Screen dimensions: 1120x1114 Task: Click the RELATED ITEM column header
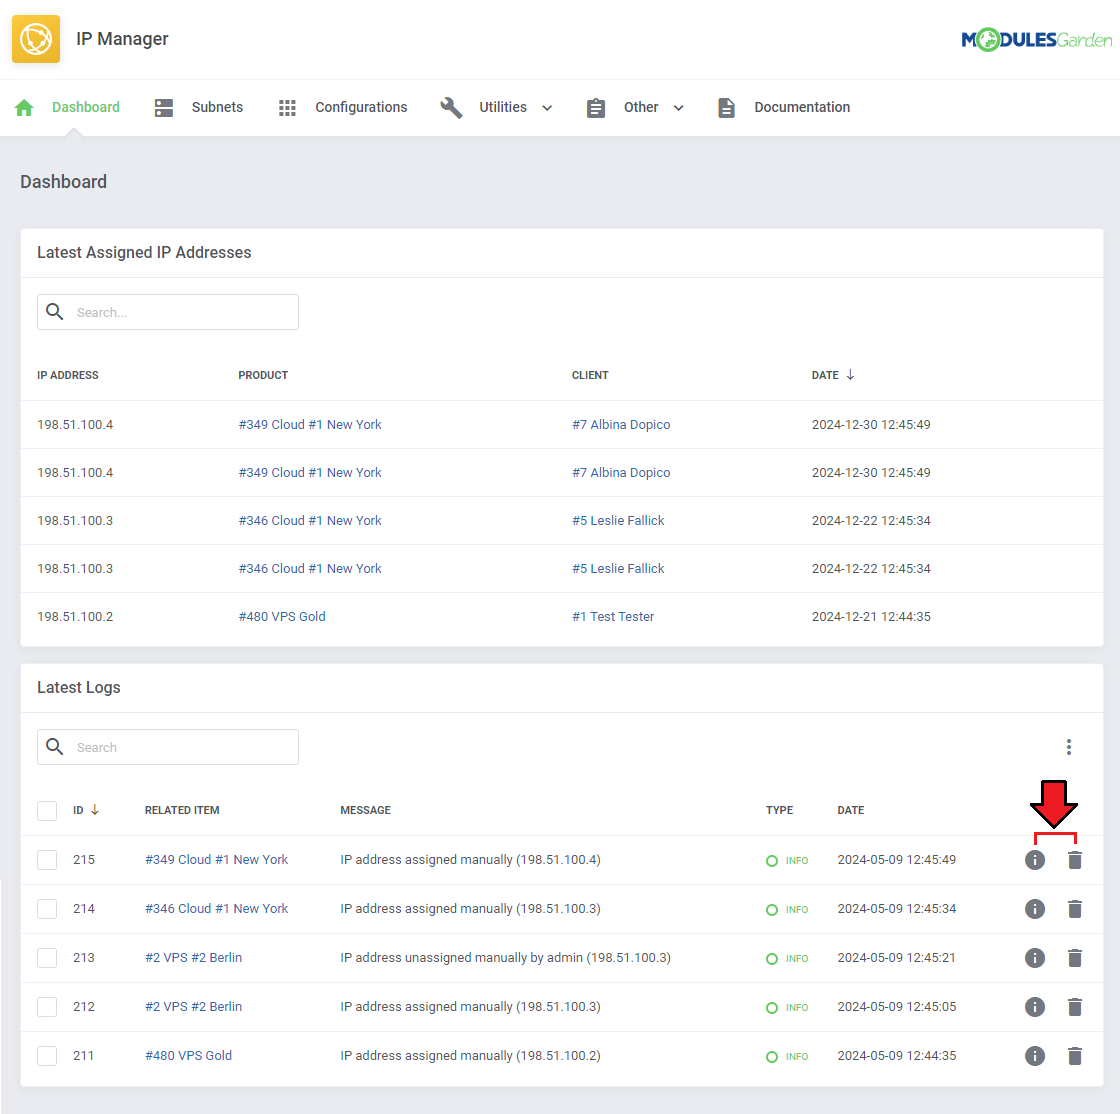[x=182, y=810]
